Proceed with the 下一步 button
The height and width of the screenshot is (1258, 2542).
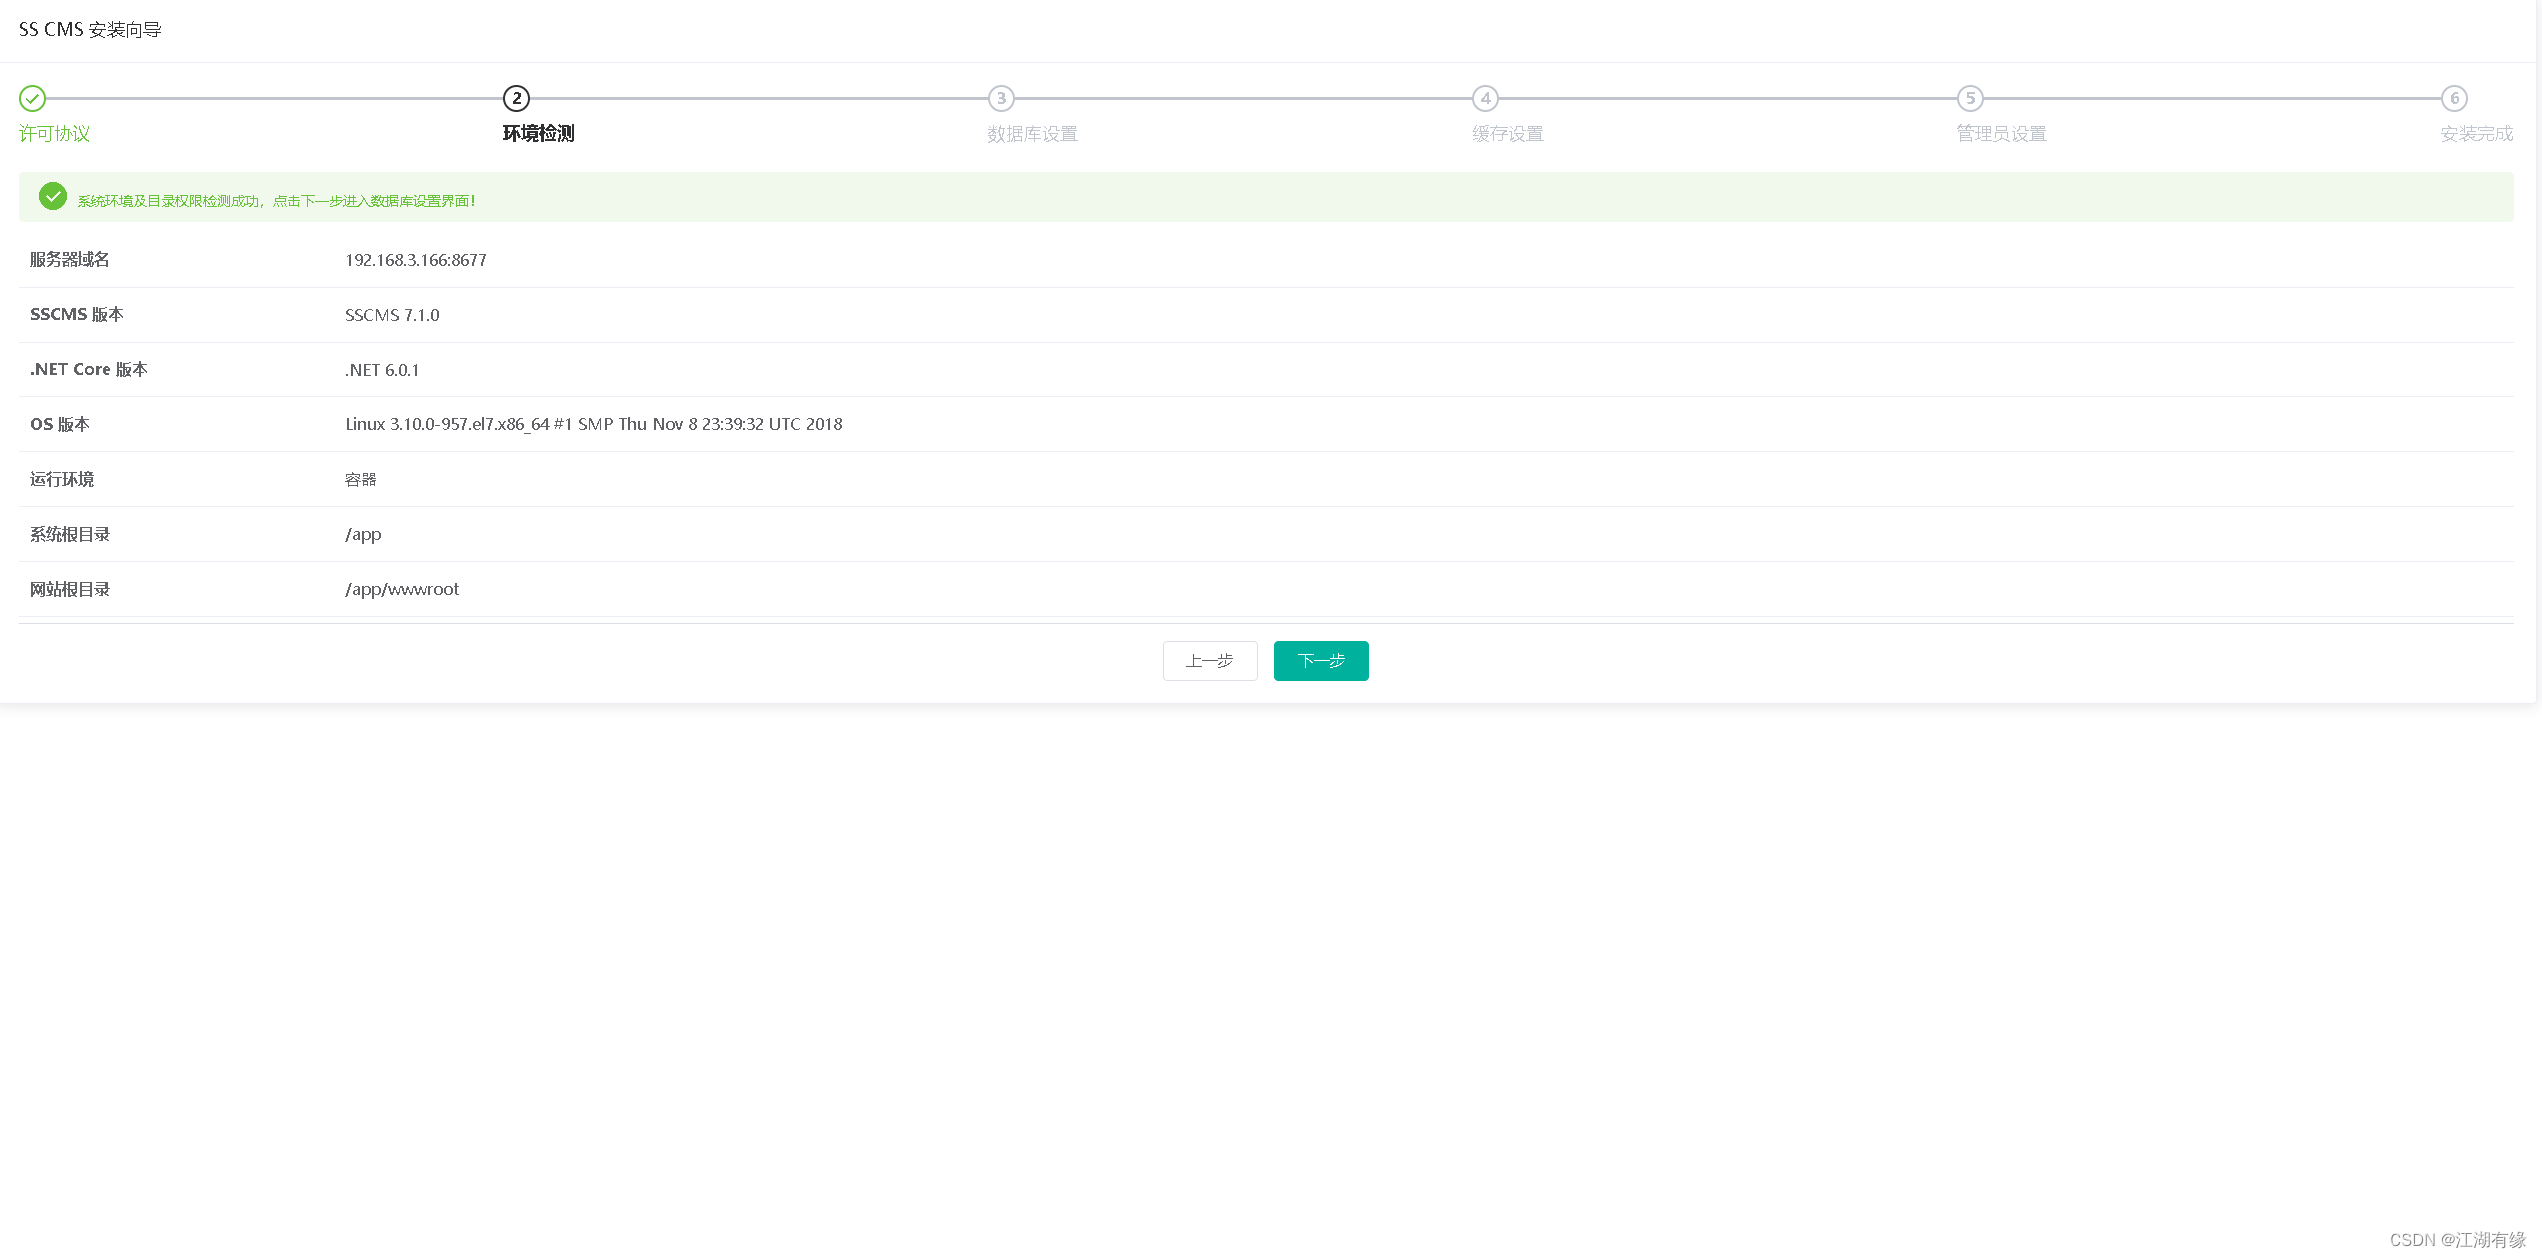(1321, 661)
